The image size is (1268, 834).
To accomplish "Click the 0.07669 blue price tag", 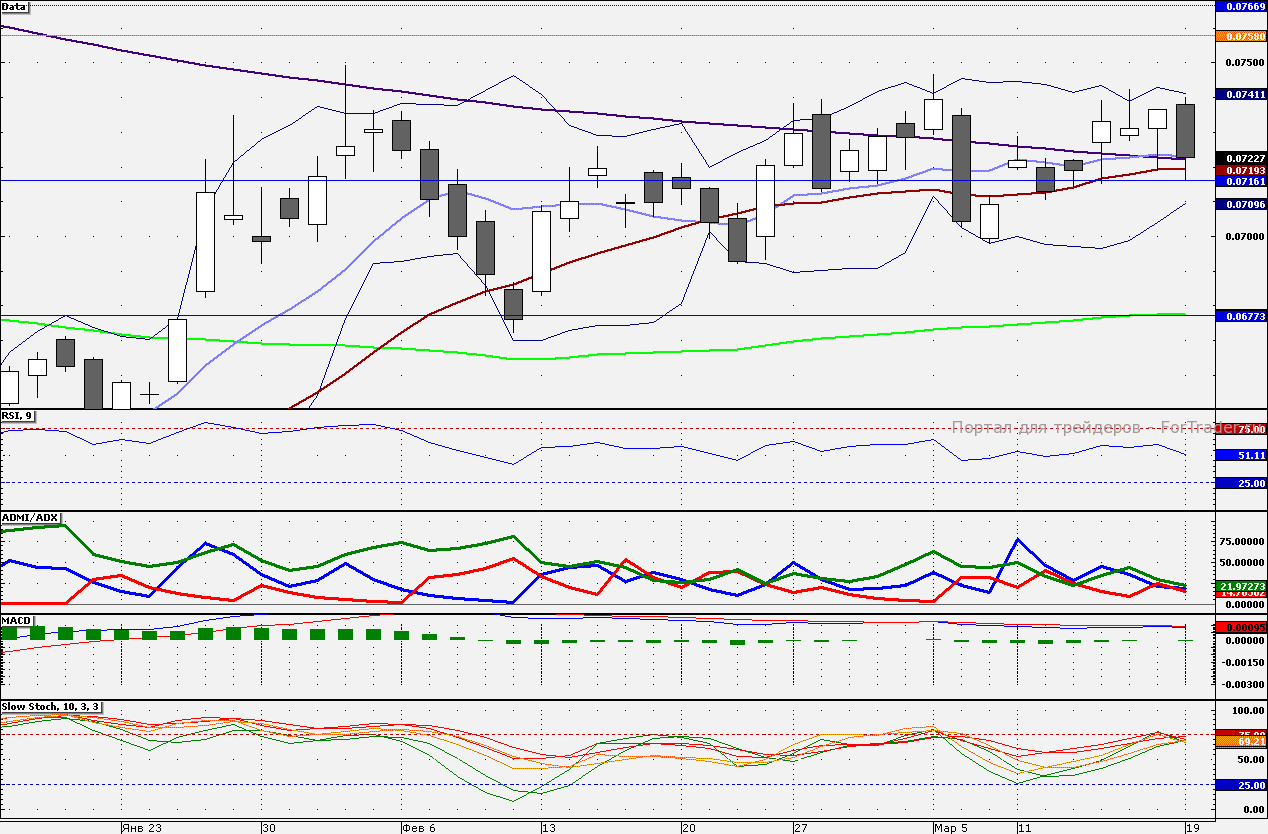I will click(1240, 6).
